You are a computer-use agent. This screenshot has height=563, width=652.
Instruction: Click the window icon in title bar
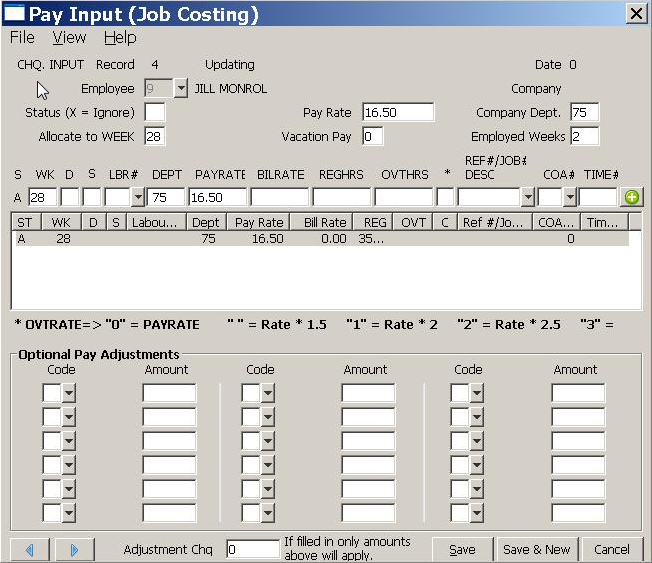14,13
